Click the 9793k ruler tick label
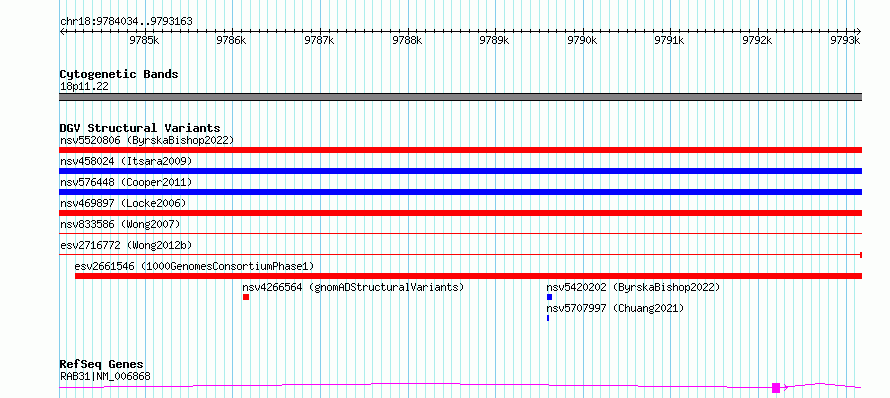890x398 pixels. pyautogui.click(x=846, y=40)
